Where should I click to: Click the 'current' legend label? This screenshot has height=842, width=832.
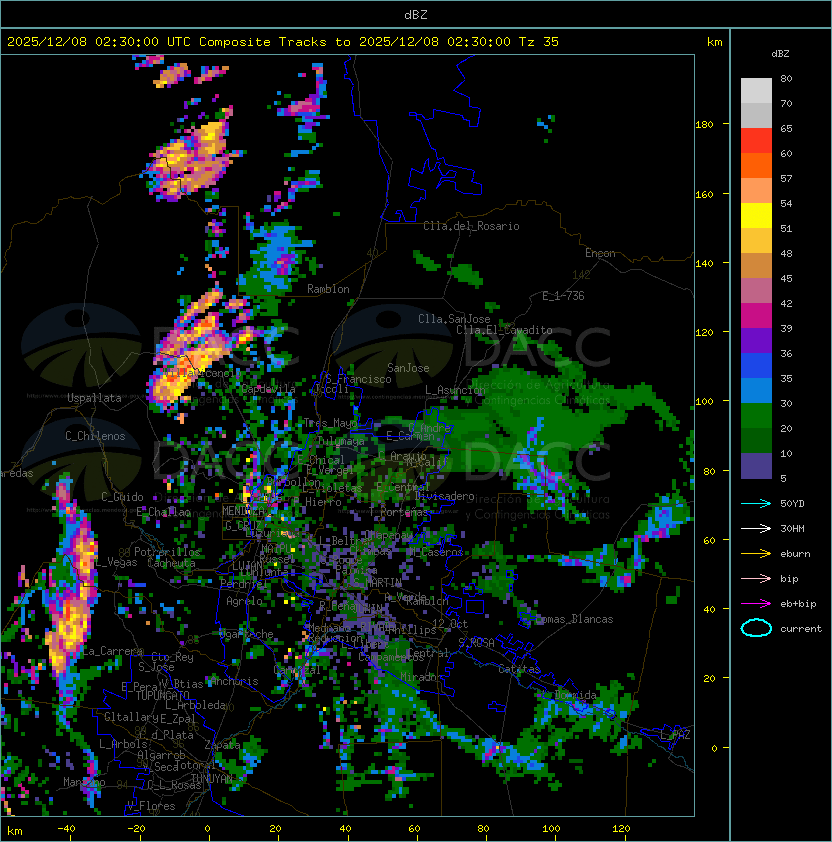[x=801, y=629]
